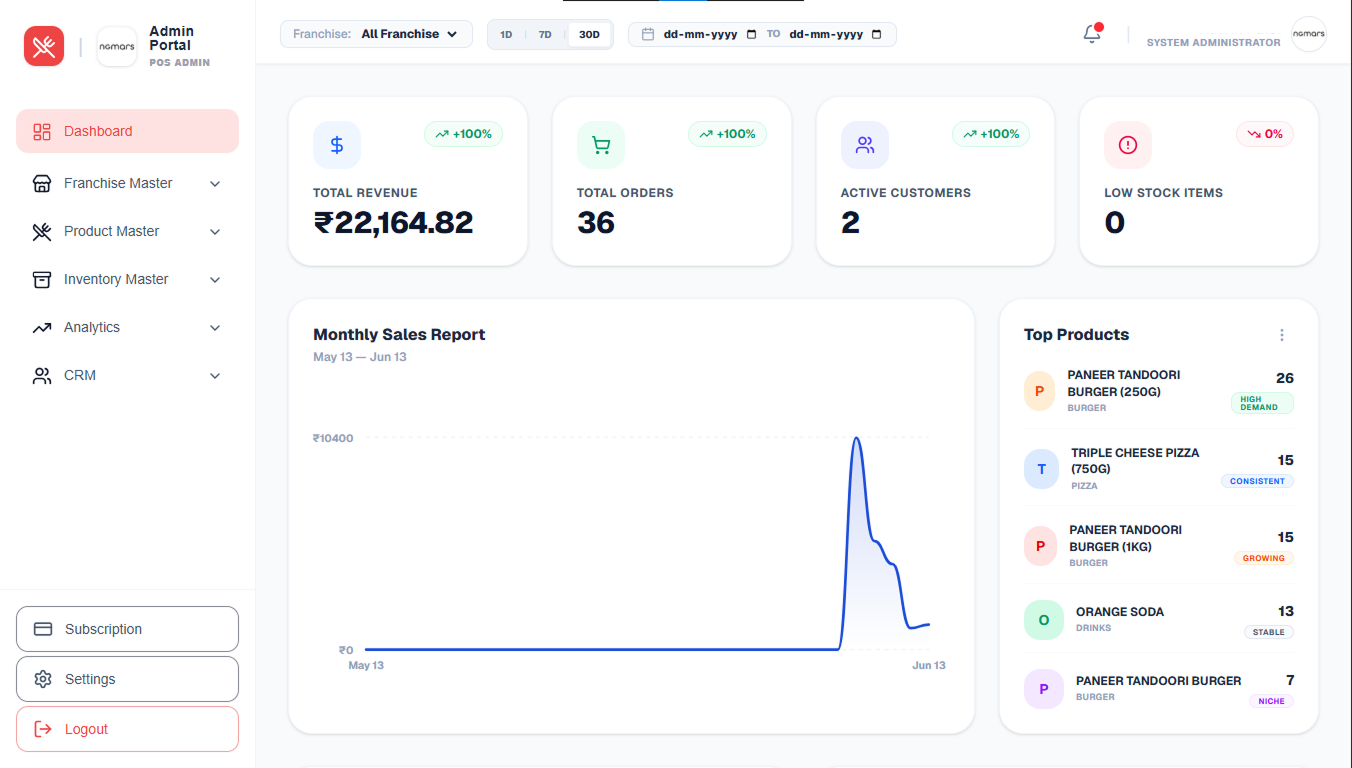Click the alert icon on Low Stock Items card
Screen dimensions: 1352x768
pos(1128,145)
